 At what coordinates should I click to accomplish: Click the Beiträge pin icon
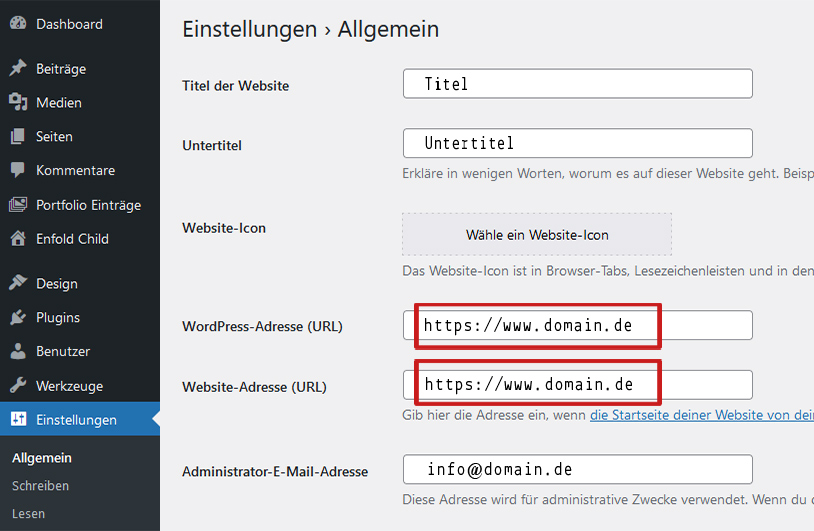coord(18,68)
